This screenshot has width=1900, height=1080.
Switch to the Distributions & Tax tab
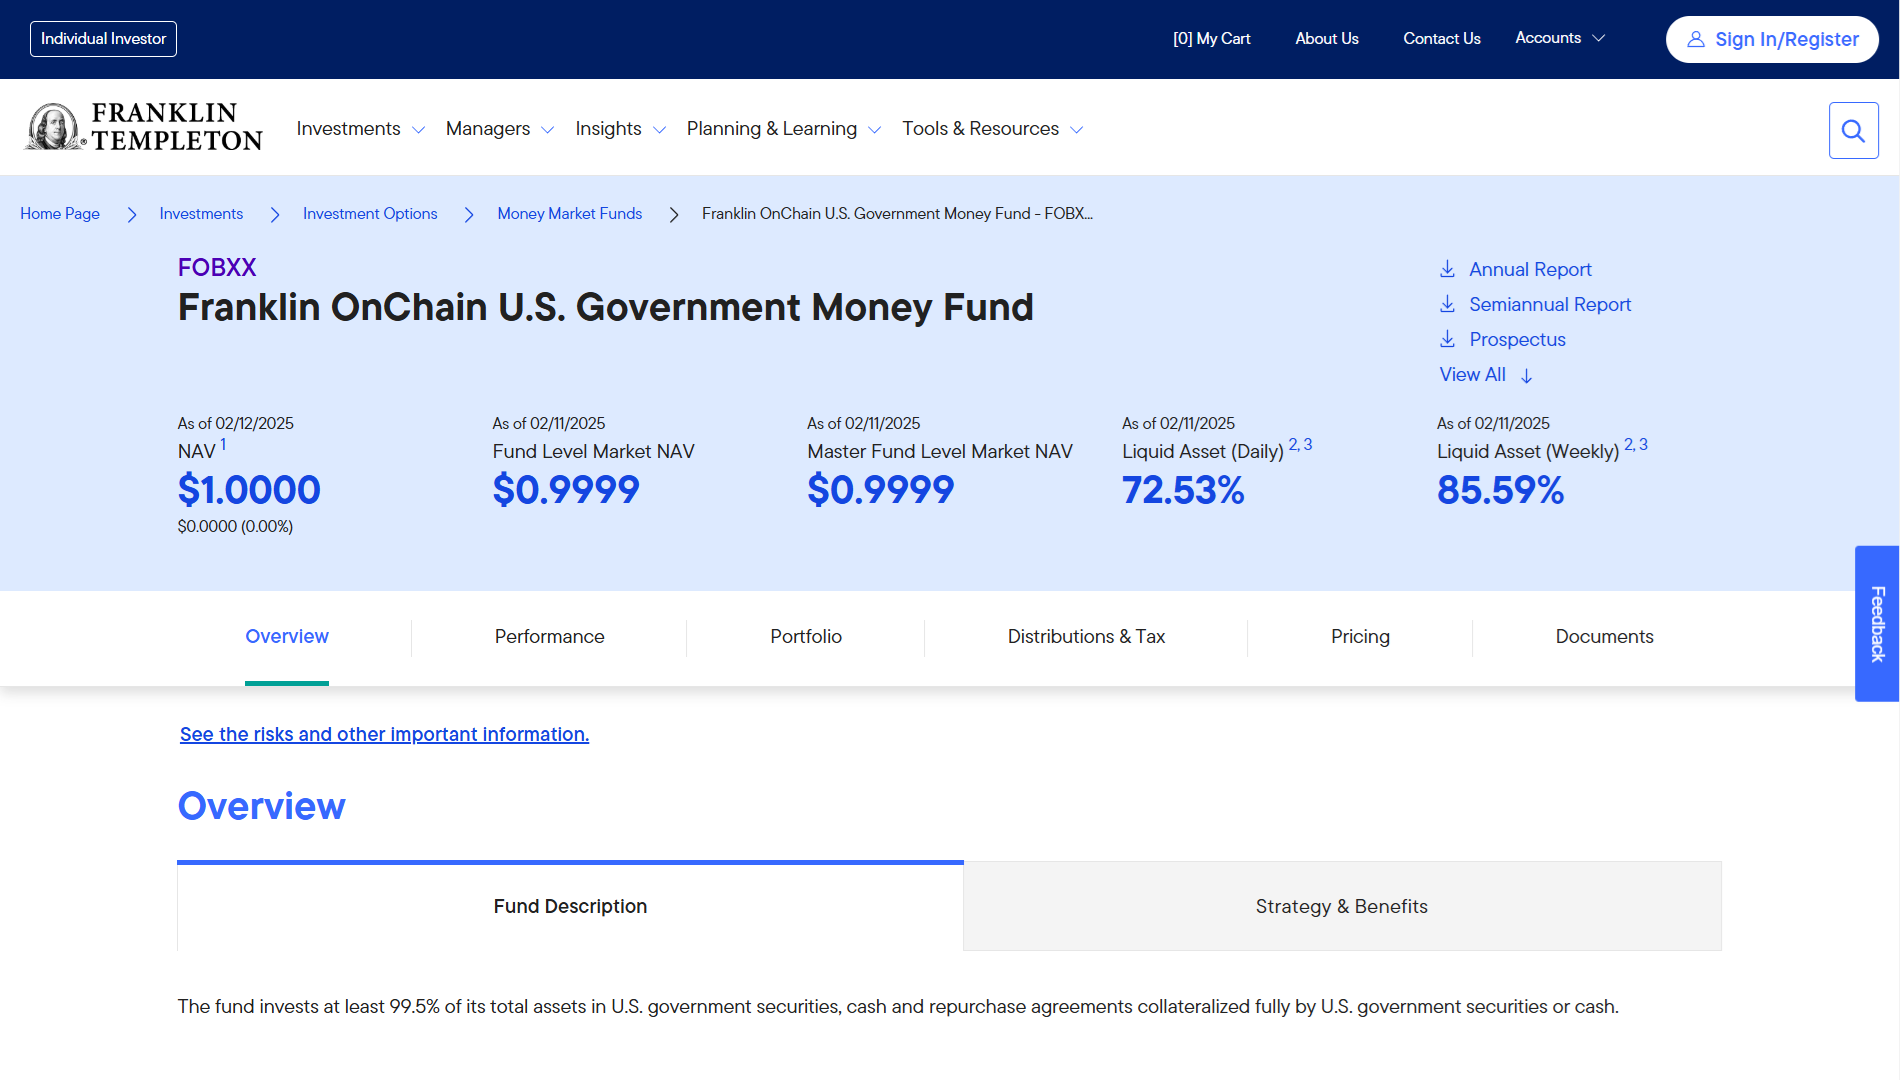(1087, 637)
